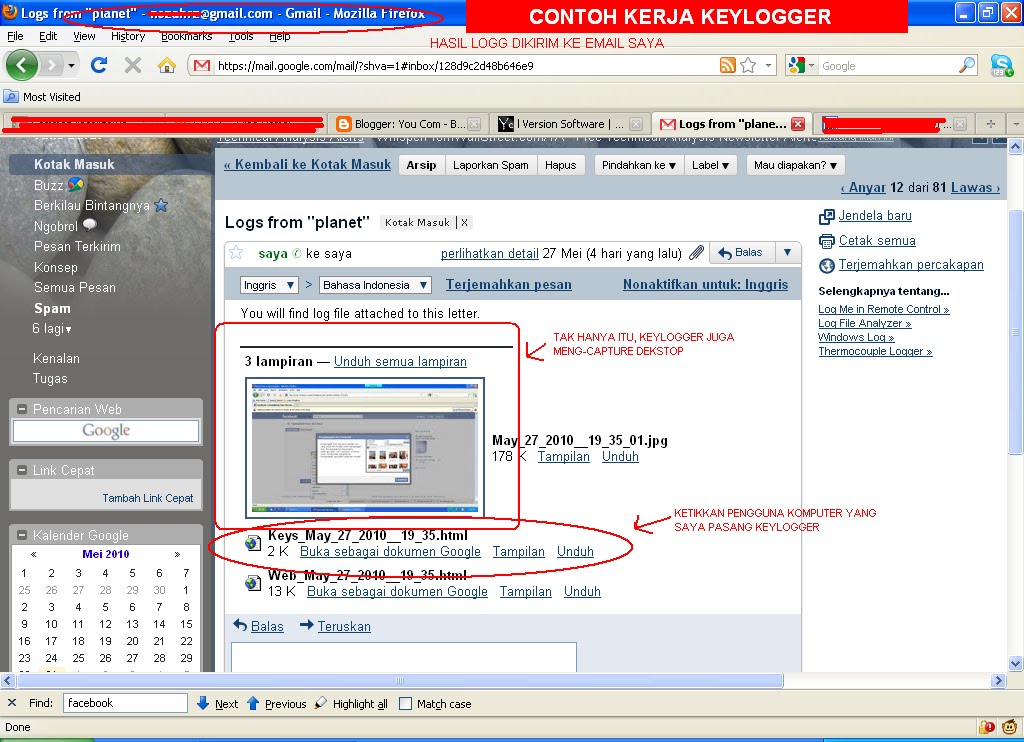This screenshot has width=1024, height=742.
Task: Open the Inggris source language dropdown
Action: click(x=269, y=285)
